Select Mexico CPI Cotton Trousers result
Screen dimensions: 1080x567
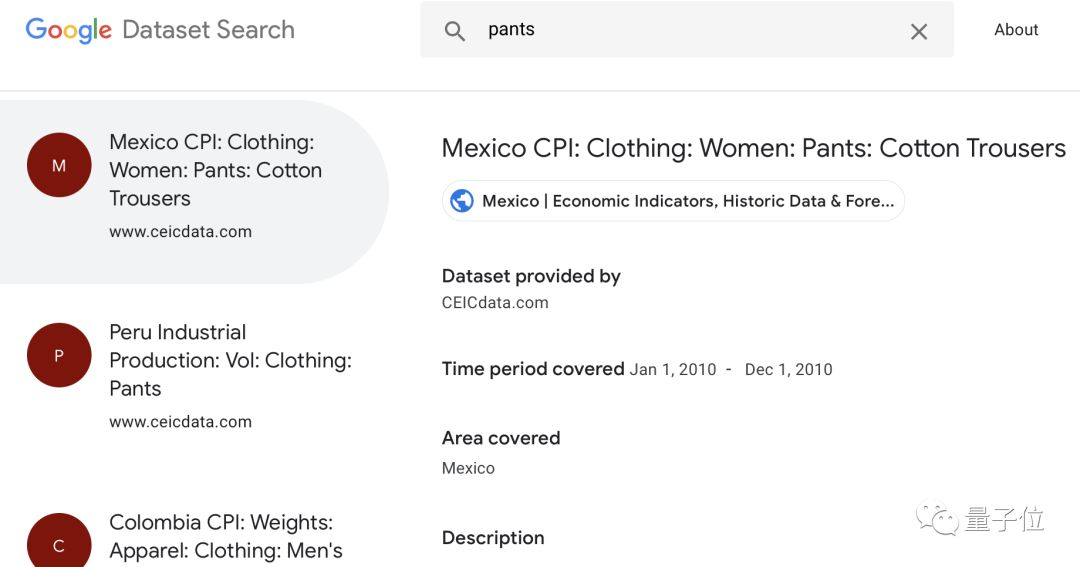click(194, 192)
